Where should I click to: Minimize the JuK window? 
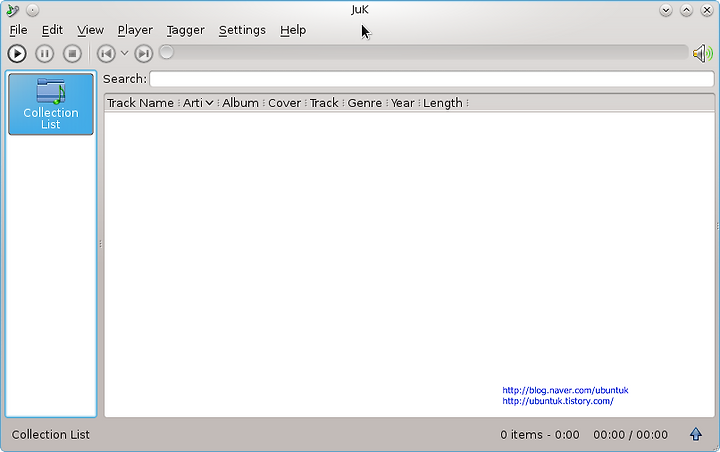pyautogui.click(x=666, y=10)
